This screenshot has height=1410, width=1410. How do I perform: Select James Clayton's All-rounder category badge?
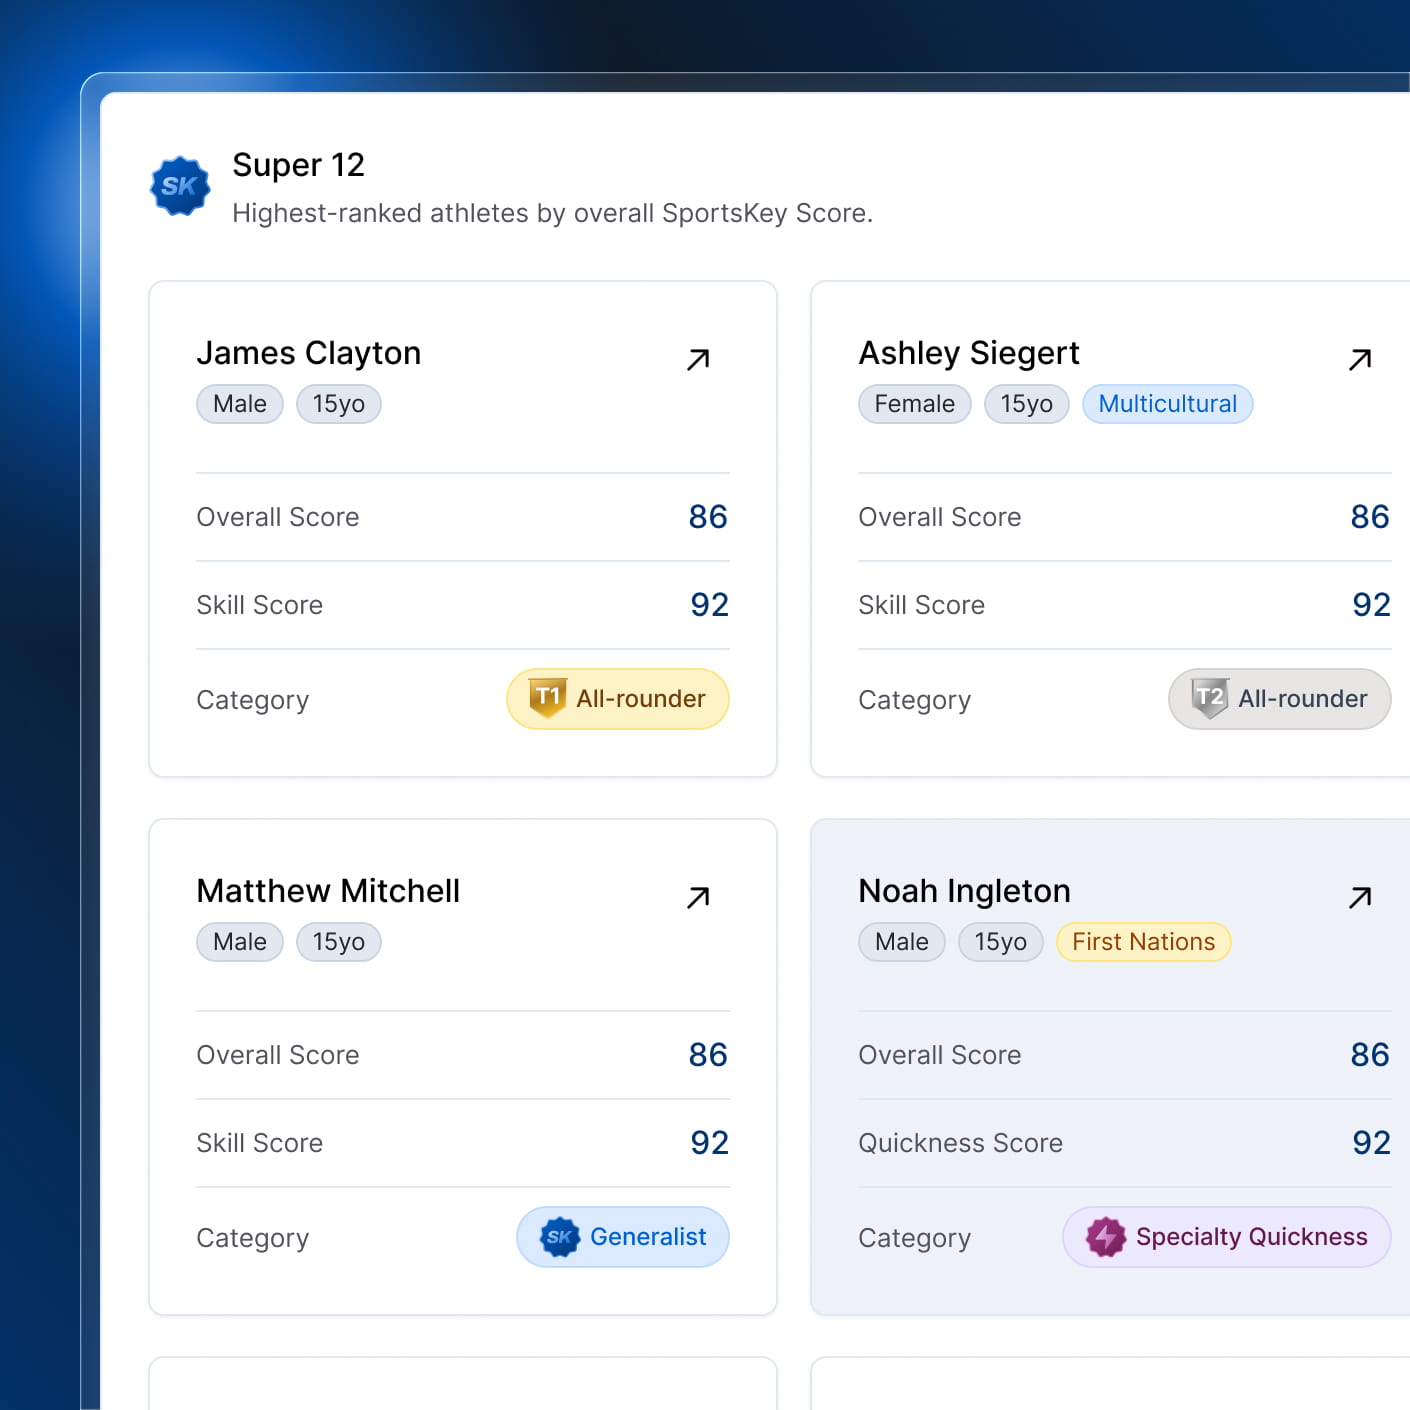pos(618,699)
